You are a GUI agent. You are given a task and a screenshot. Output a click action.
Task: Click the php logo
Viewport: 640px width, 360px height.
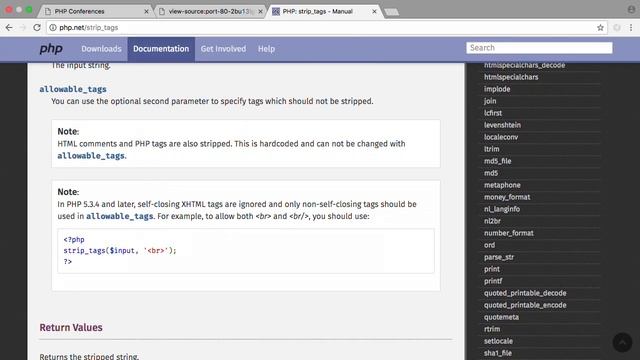point(51,49)
